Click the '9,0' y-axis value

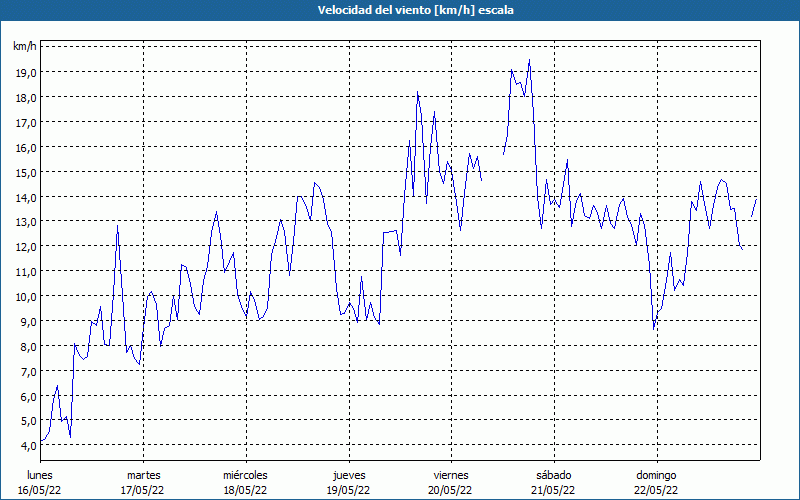click(x=28, y=322)
